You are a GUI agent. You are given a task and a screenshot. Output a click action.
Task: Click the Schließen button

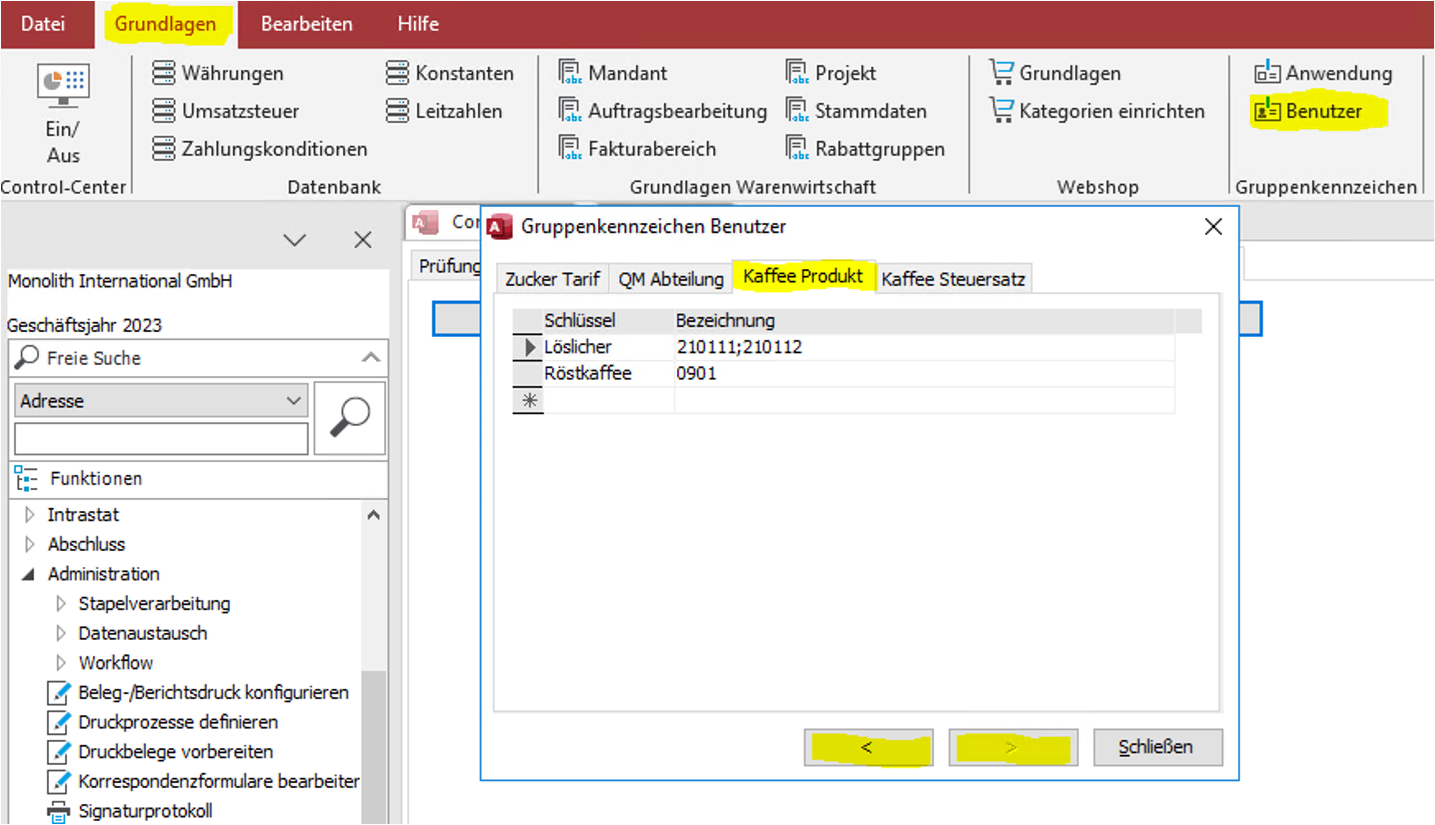pyautogui.click(x=1157, y=747)
